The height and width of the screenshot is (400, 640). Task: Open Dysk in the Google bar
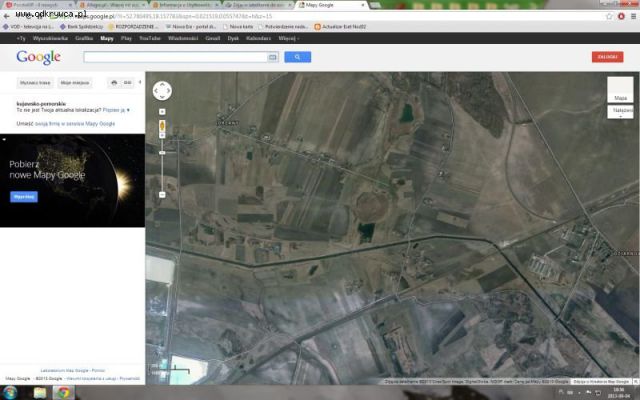click(233, 38)
